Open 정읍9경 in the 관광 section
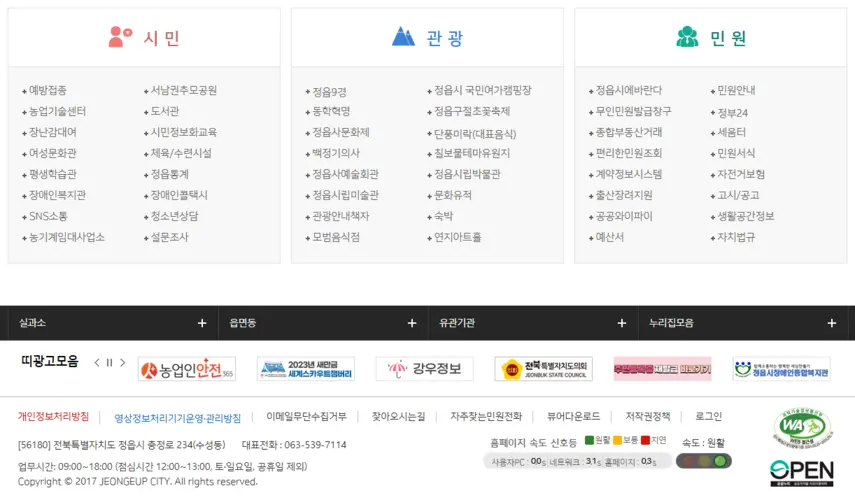855x500 pixels. click(329, 92)
